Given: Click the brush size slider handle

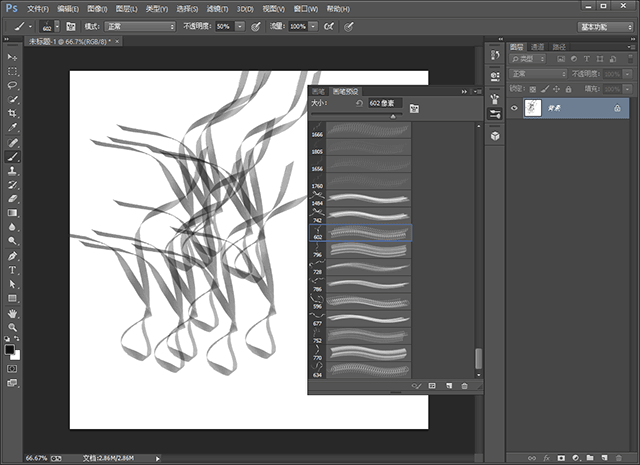Looking at the screenshot, I should coord(393,116).
